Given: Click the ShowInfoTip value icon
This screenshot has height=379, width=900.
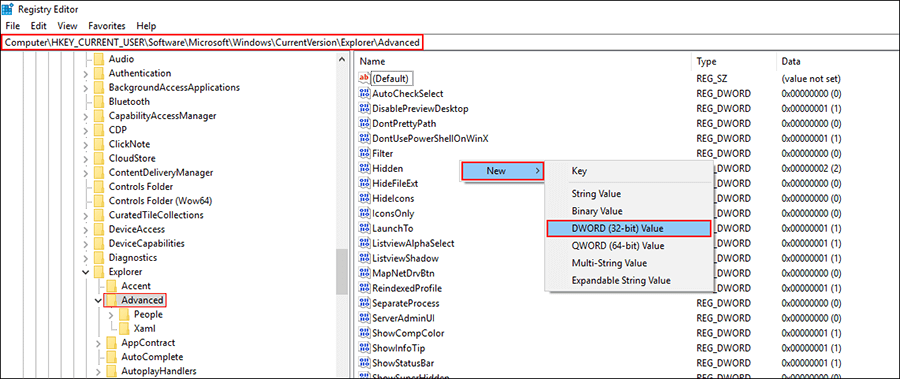Looking at the screenshot, I should pyautogui.click(x=364, y=347).
